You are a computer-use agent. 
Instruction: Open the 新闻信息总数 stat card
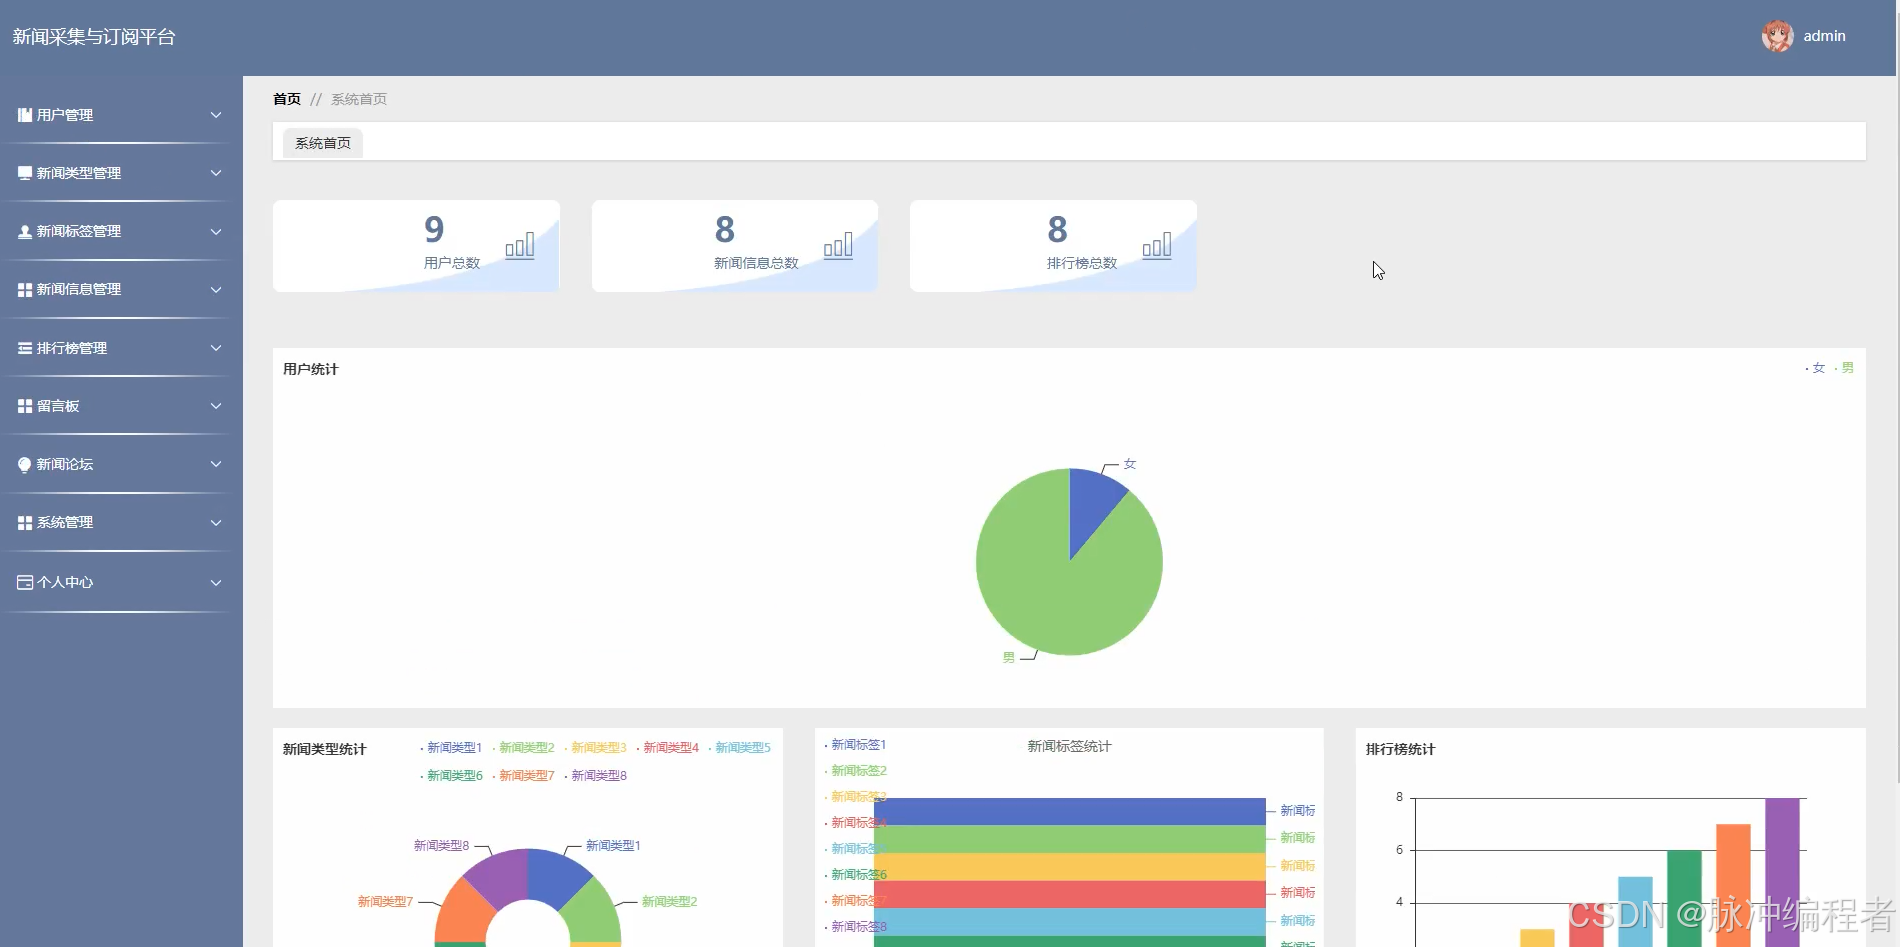click(735, 246)
